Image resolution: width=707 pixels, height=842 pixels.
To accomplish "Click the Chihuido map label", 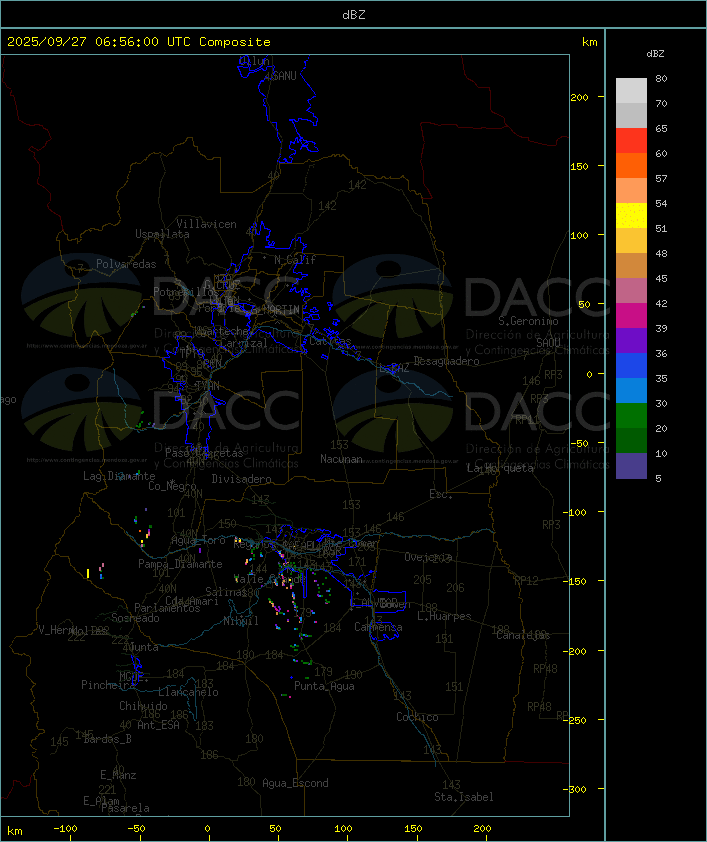I will click(x=143, y=706).
